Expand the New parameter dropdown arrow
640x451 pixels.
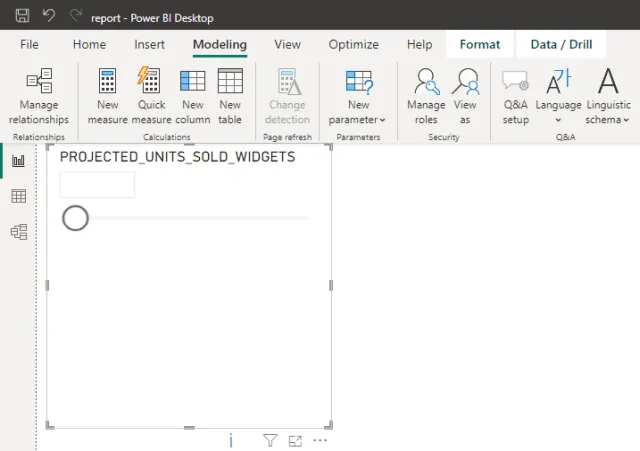382,120
